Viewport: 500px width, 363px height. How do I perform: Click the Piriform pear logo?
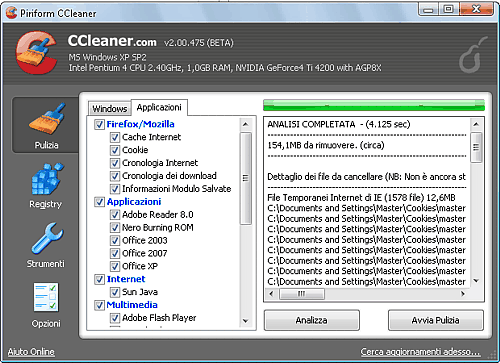point(473,55)
